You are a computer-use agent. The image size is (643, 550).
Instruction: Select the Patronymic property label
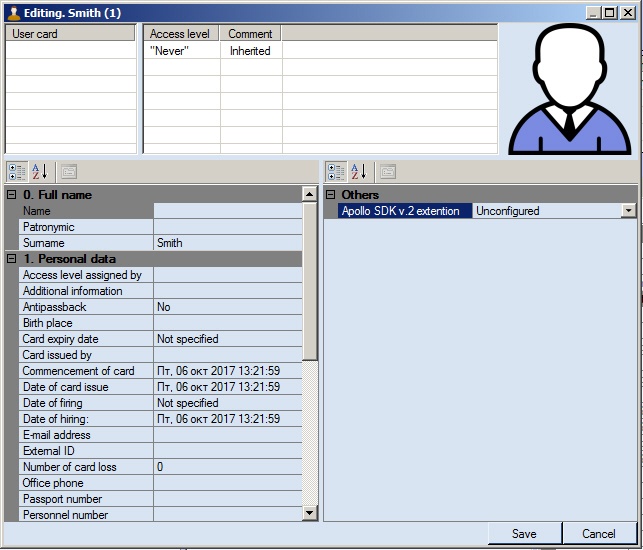click(86, 227)
